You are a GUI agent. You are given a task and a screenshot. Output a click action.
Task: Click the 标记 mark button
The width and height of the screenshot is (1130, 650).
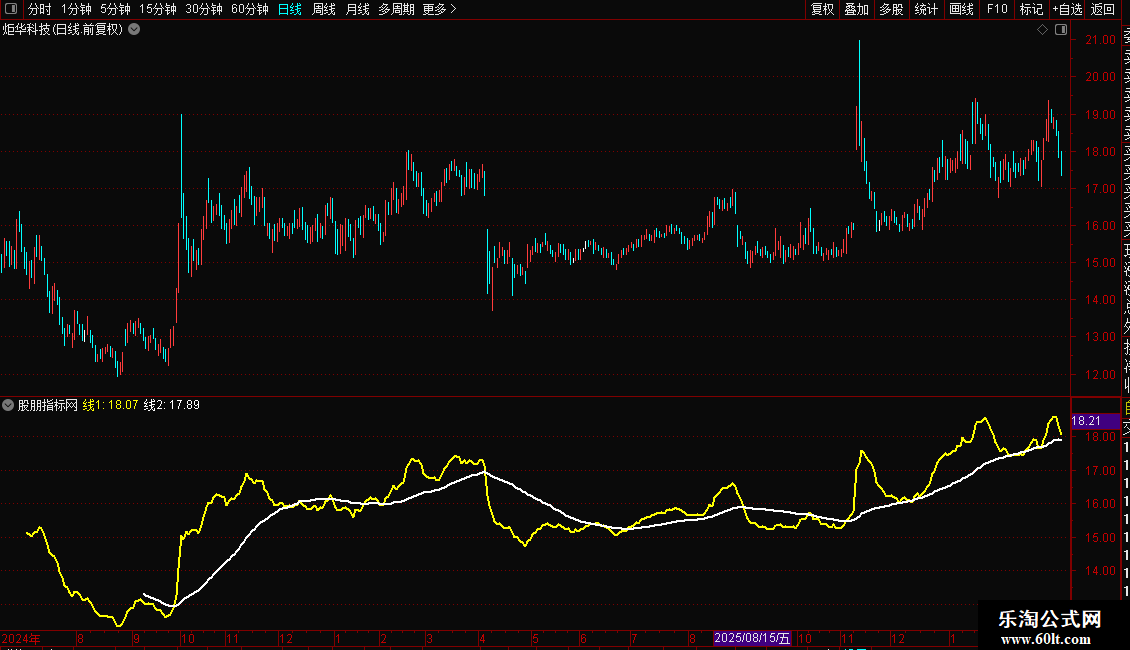1031,9
